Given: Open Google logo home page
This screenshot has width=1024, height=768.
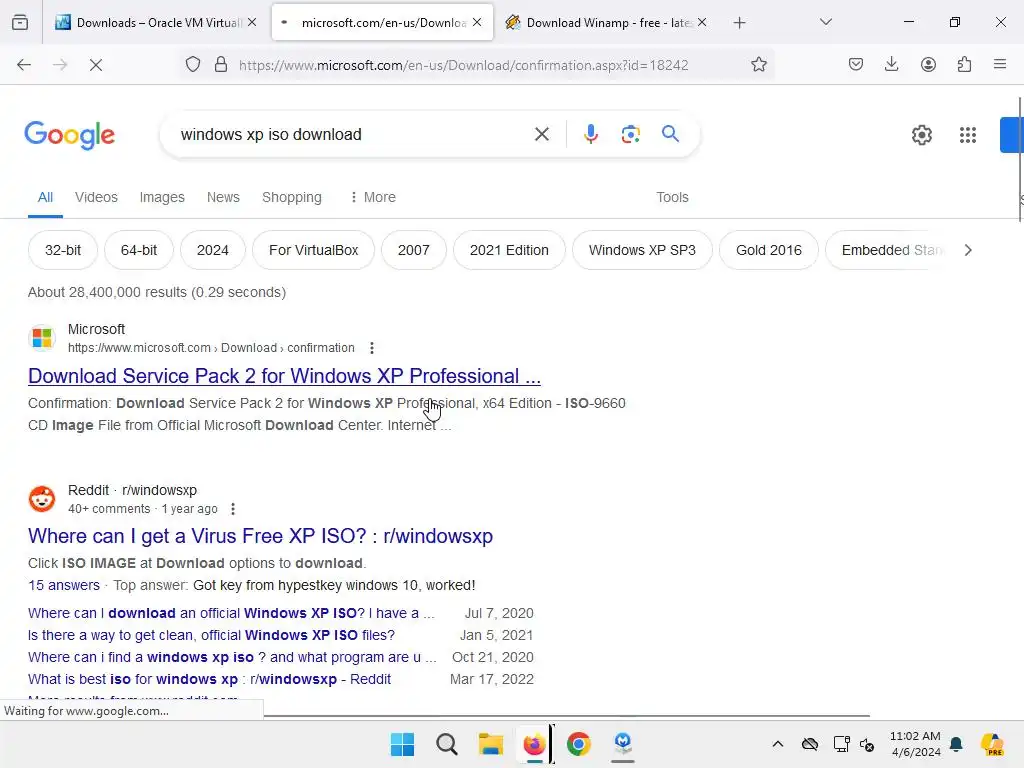Looking at the screenshot, I should click(x=69, y=135).
